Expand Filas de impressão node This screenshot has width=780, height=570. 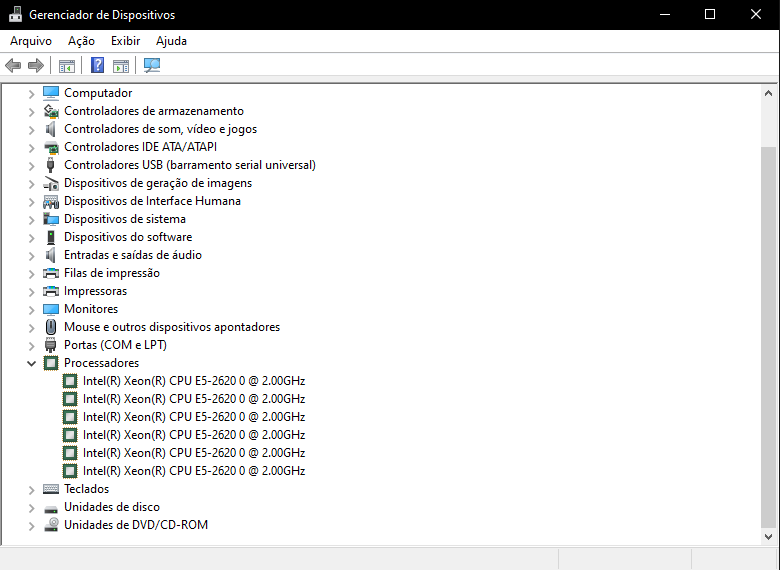(x=31, y=274)
